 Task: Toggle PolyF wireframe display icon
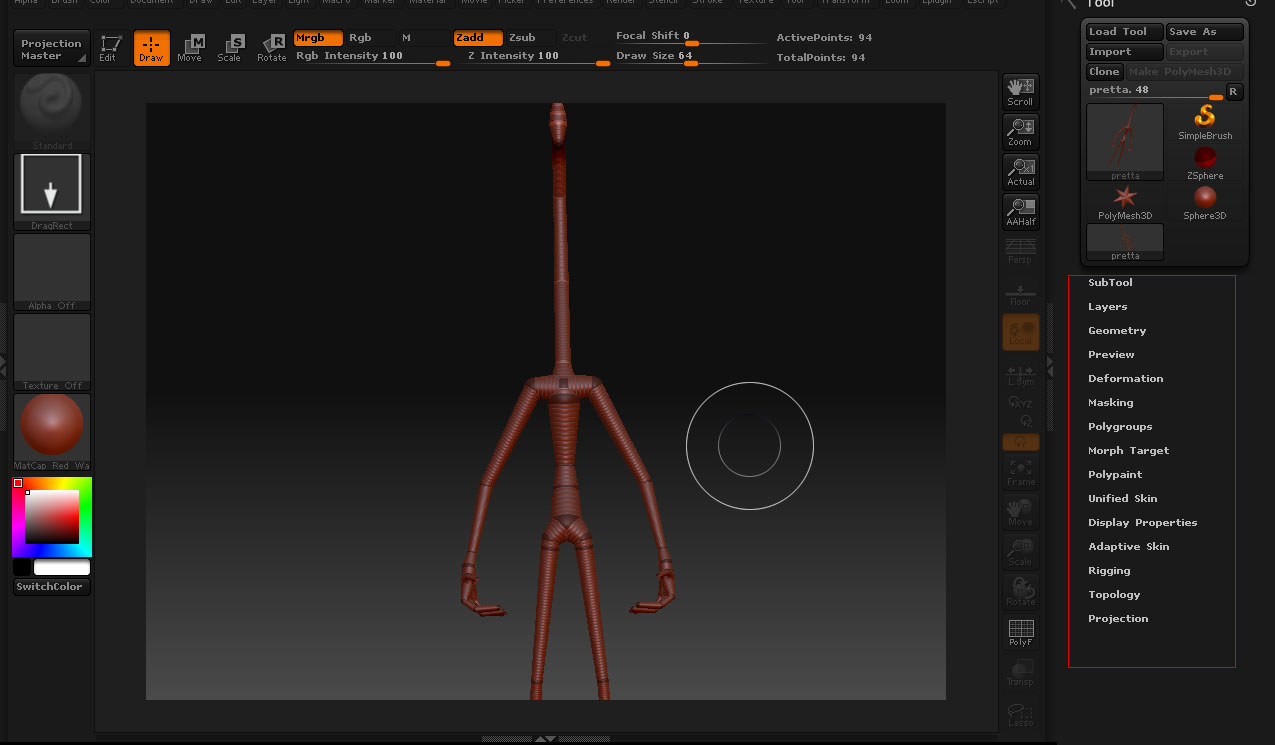tap(1020, 631)
